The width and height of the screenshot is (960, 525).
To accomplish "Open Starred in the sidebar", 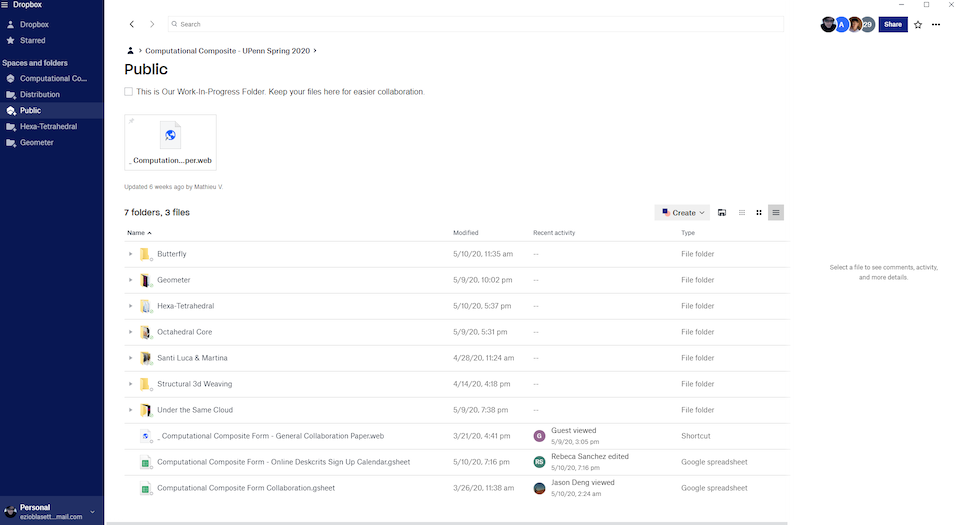I will coord(32,40).
